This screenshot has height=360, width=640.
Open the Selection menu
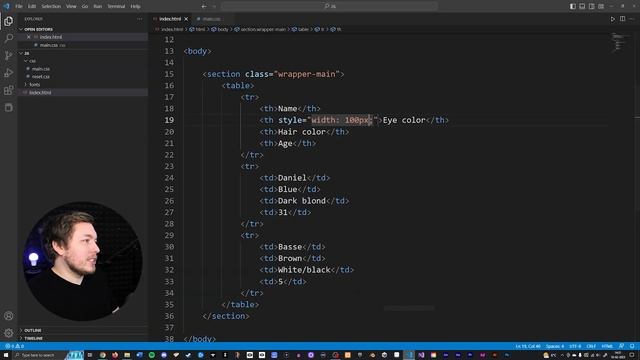click(x=51, y=6)
